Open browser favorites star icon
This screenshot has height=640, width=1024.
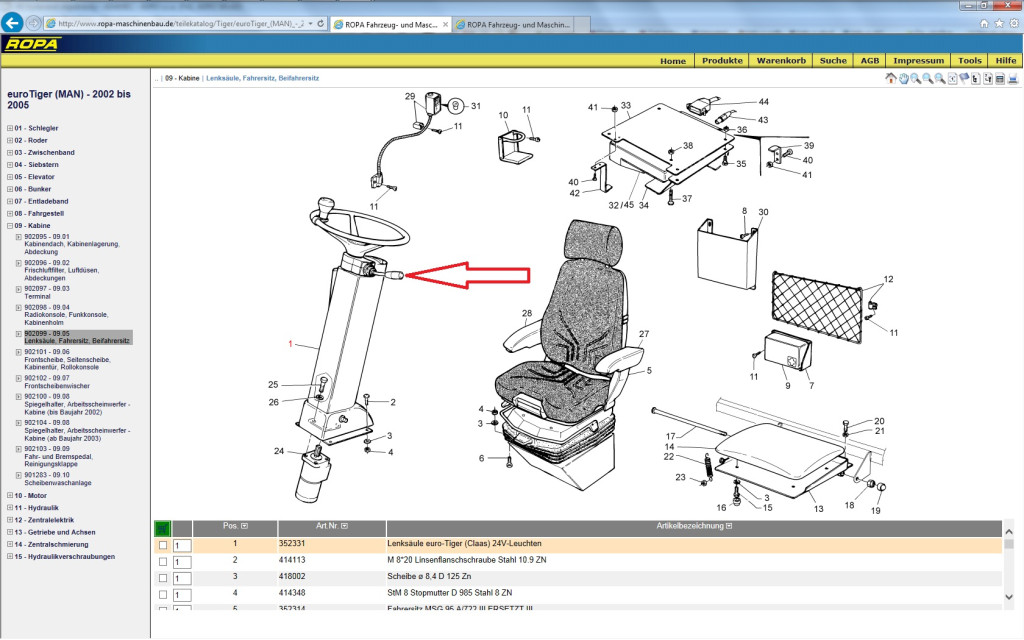[x=999, y=24]
